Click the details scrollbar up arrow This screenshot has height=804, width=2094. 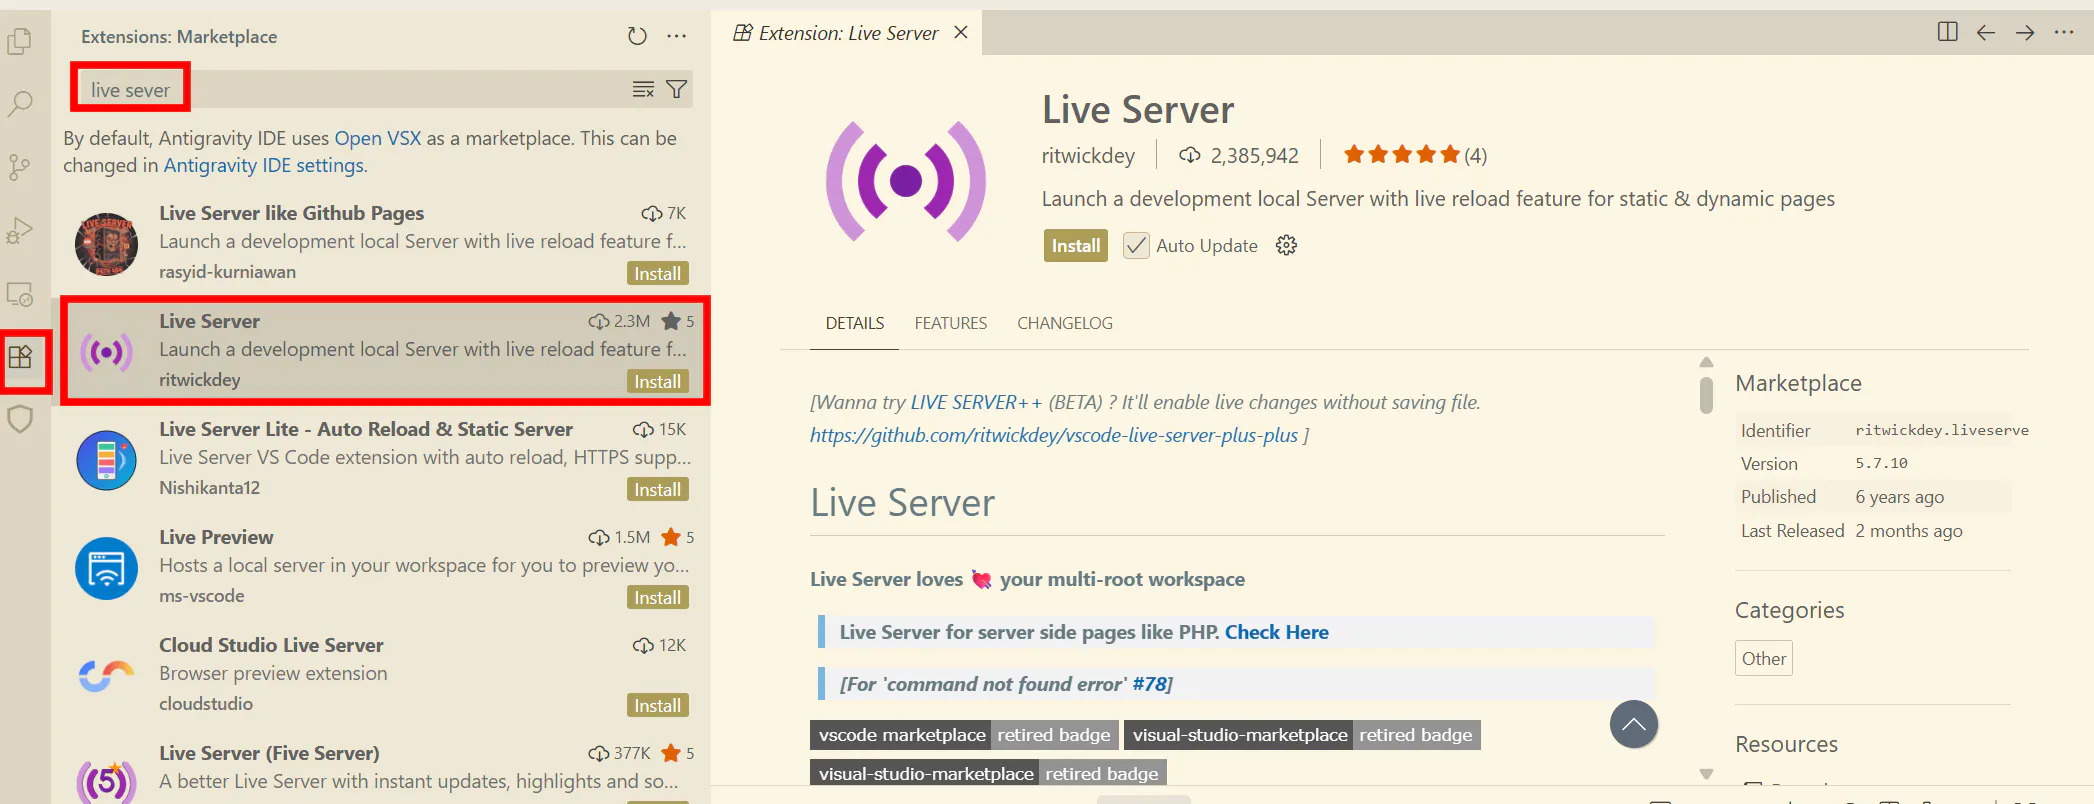click(x=1707, y=362)
